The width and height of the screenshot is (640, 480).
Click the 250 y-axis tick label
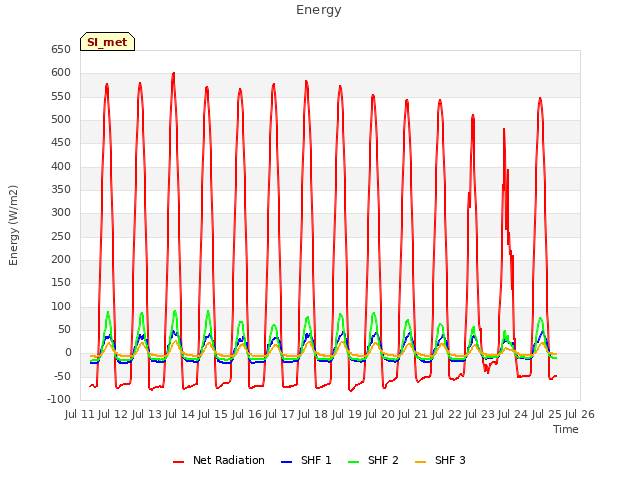[x=61, y=237]
